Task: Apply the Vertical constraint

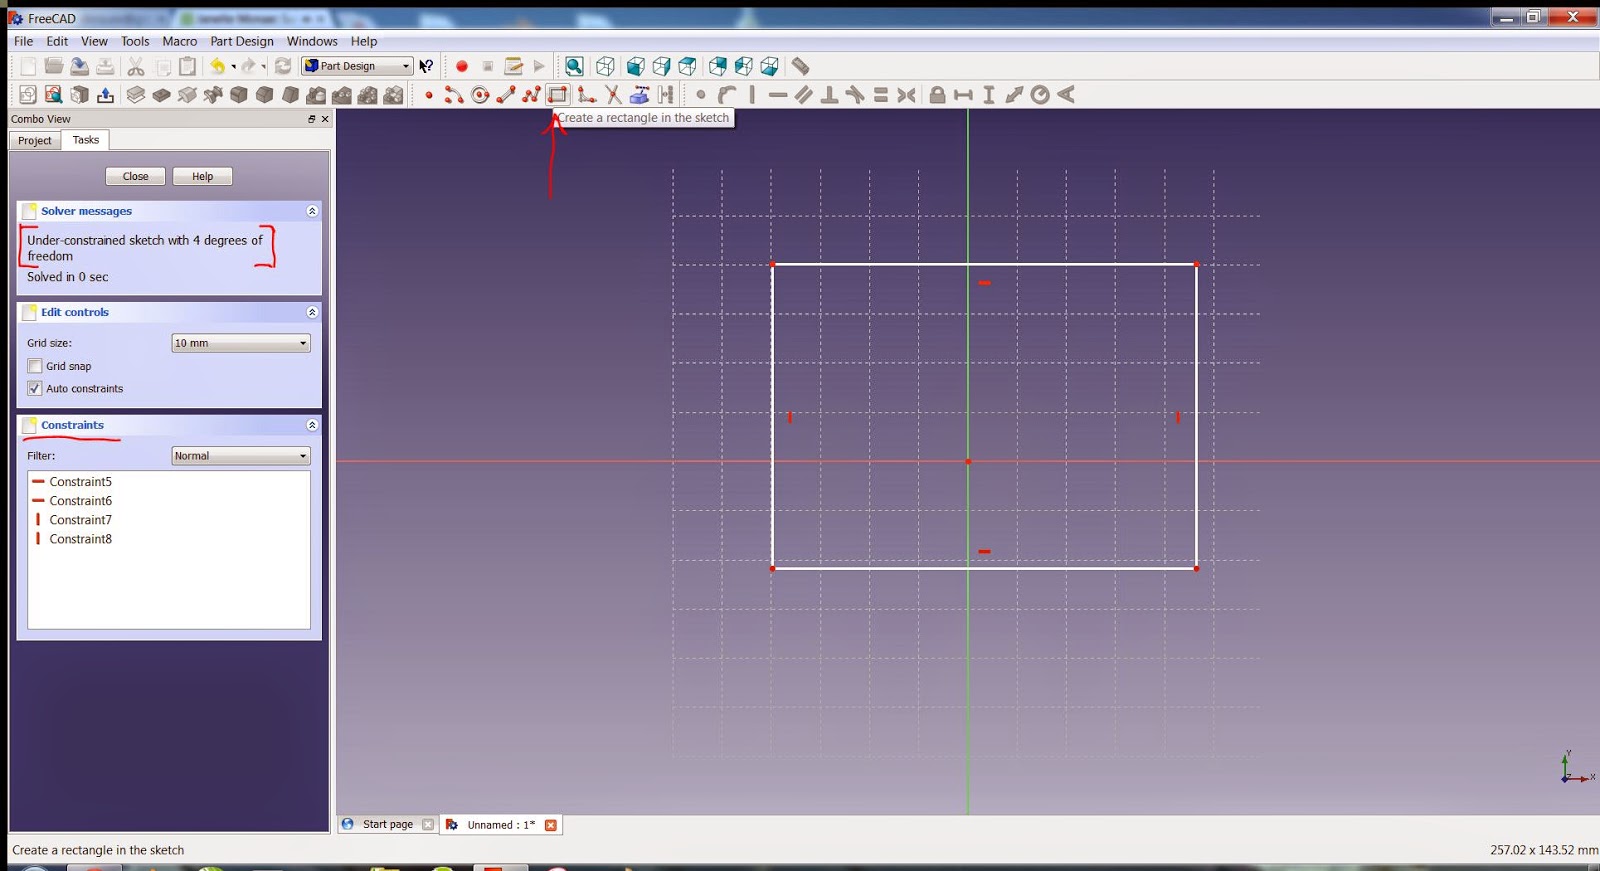Action: point(752,95)
